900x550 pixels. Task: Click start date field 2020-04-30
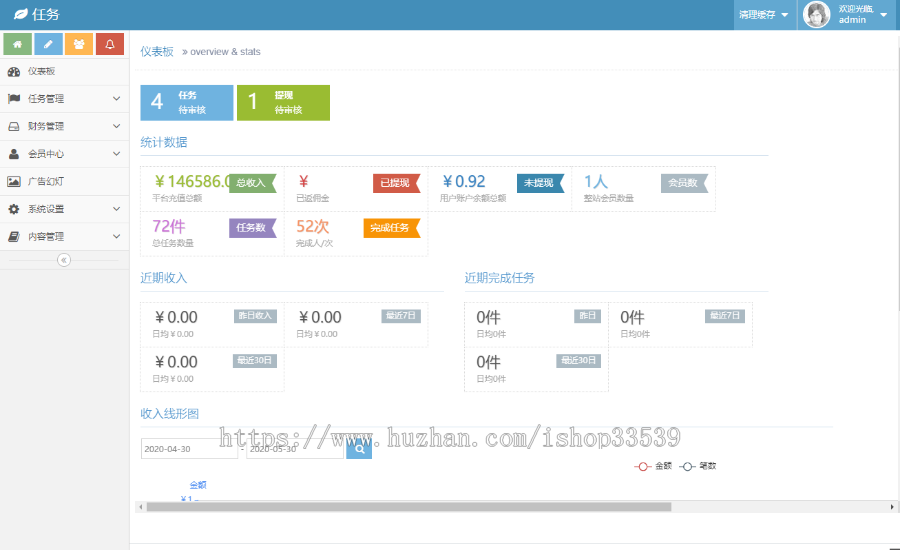(x=189, y=449)
